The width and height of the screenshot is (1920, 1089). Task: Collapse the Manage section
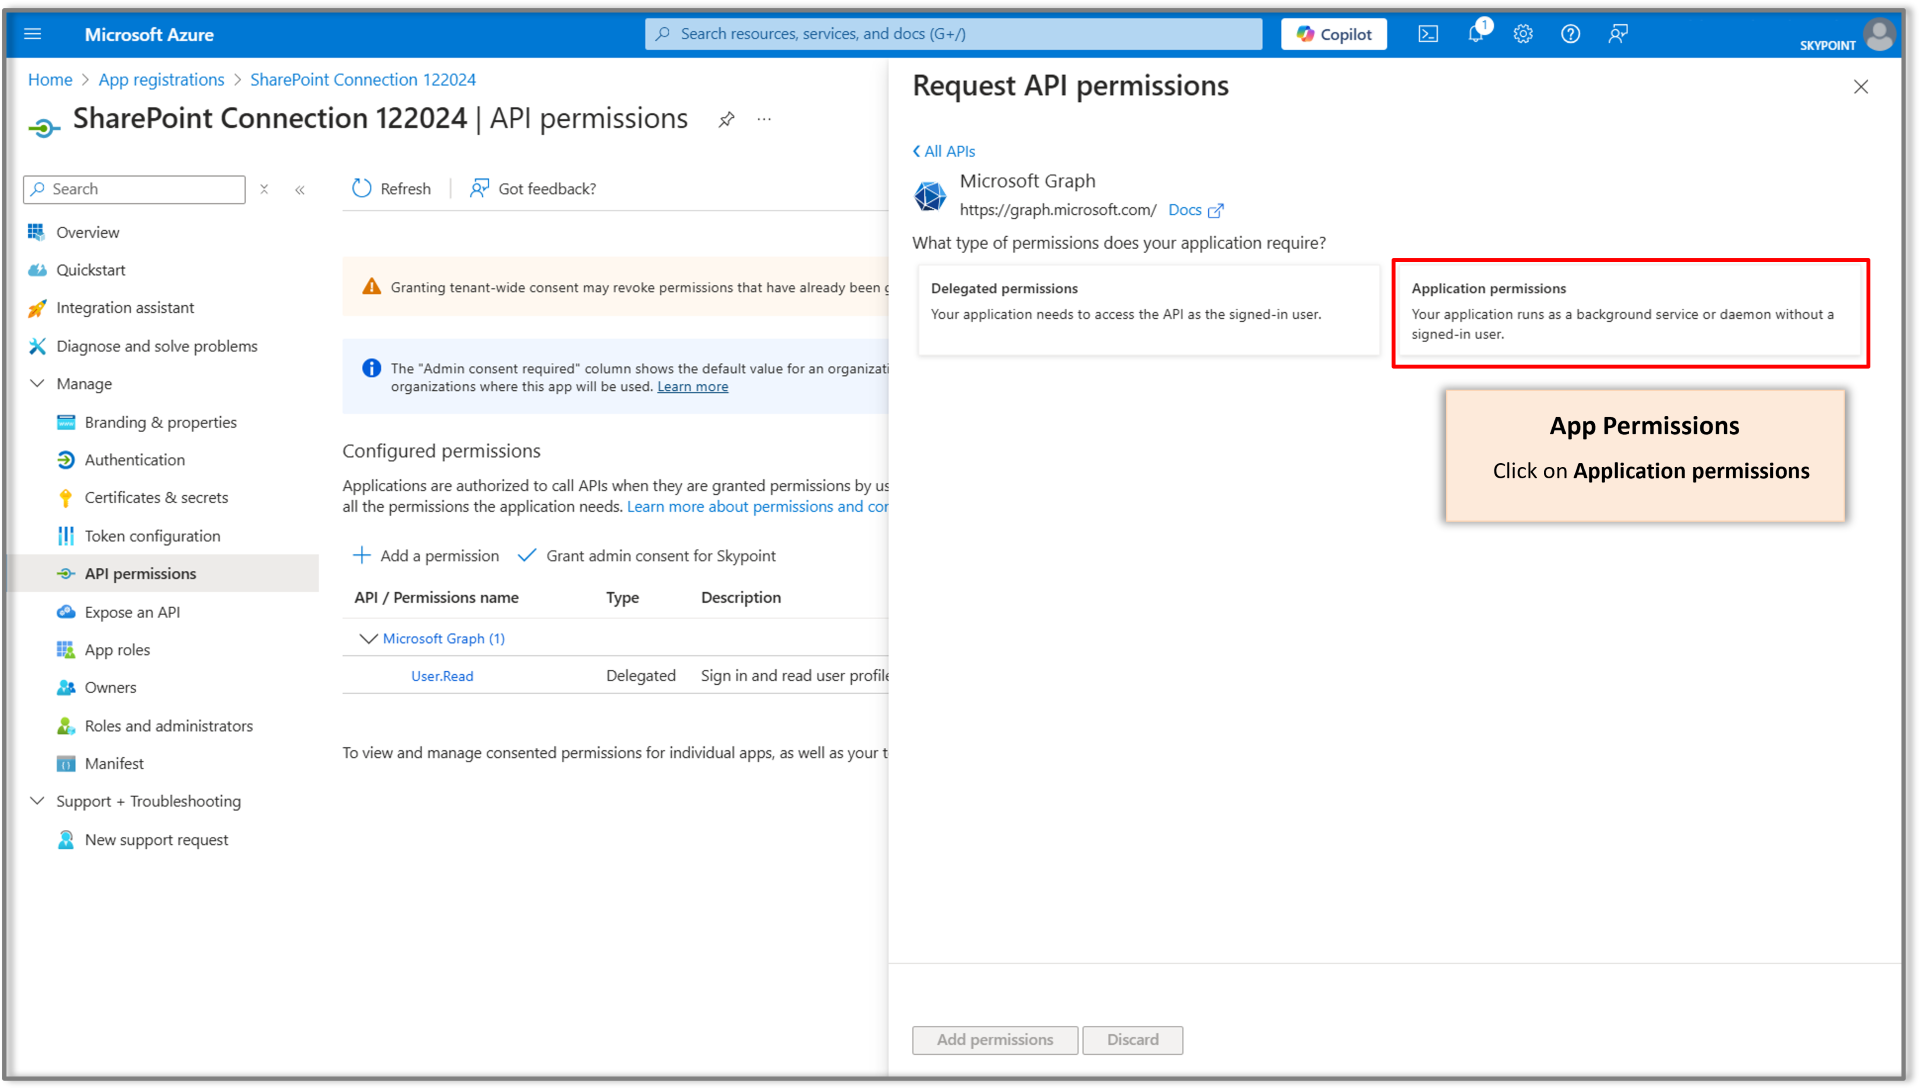coord(37,383)
